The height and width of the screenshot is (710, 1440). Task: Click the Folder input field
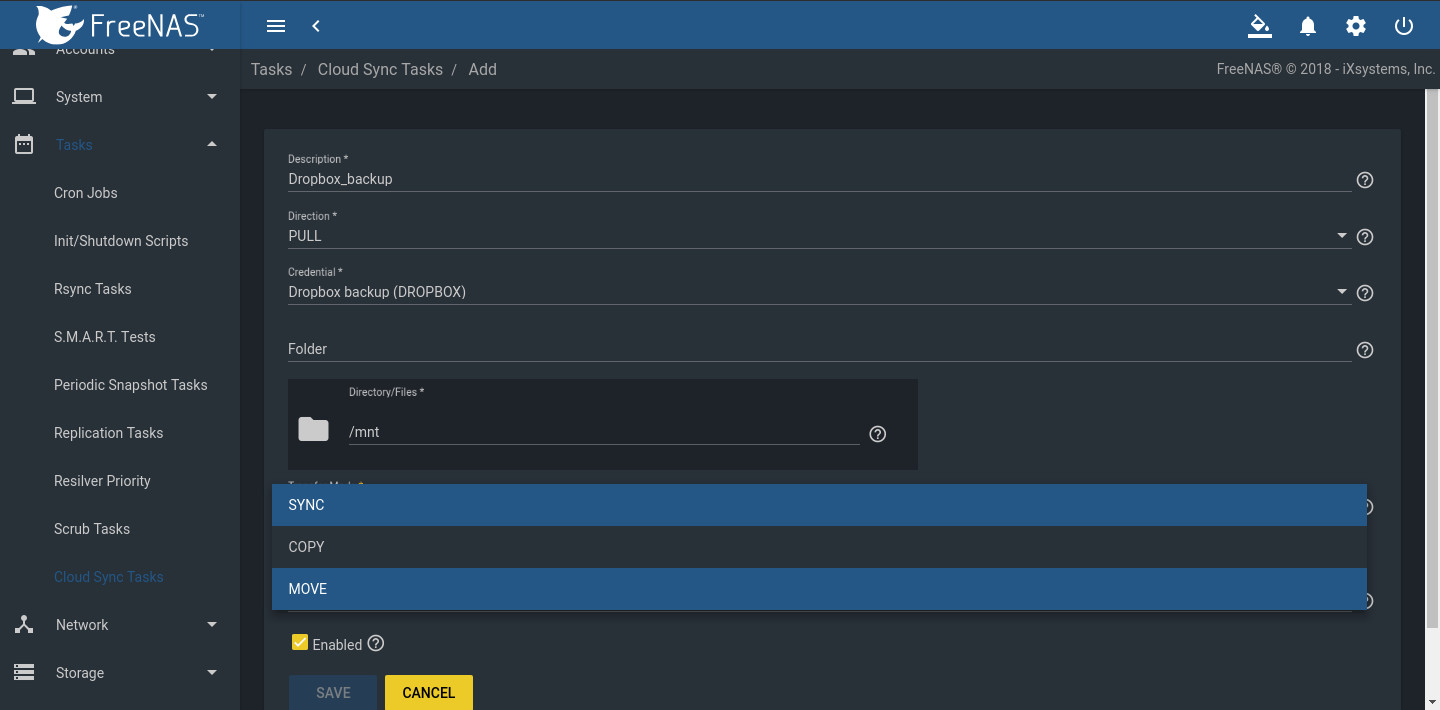coord(819,349)
